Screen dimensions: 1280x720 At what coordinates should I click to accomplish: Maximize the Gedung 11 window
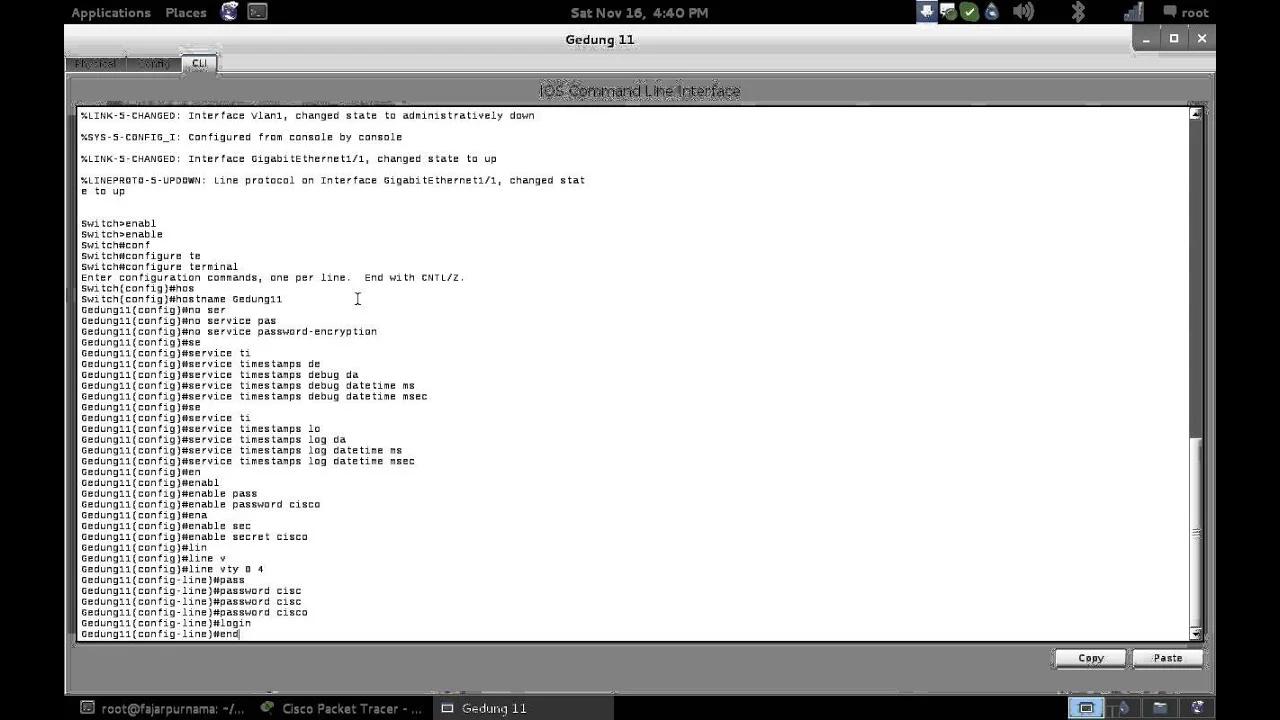coord(1174,38)
